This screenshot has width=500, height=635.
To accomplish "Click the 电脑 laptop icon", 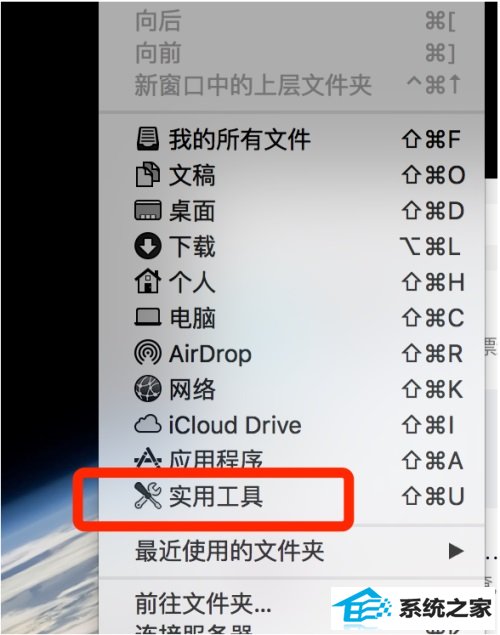I will click(x=147, y=318).
